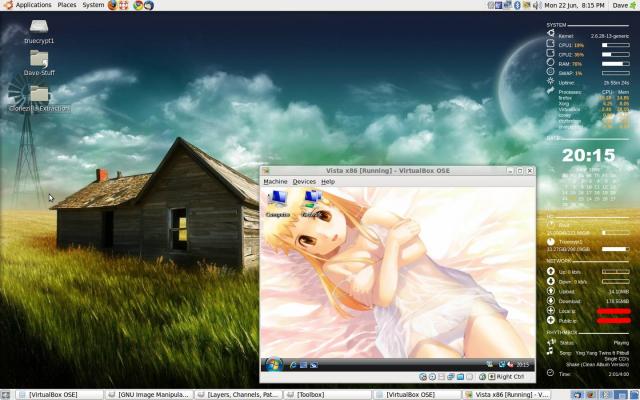Click the lifebuoy help icon in top panel
The image size is (640, 400).
tap(123, 5)
